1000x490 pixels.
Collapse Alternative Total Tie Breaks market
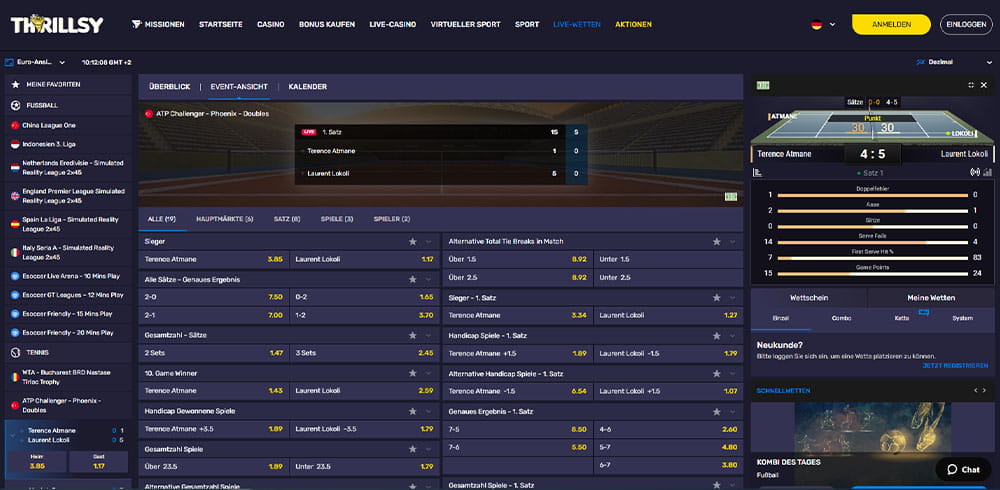[732, 242]
